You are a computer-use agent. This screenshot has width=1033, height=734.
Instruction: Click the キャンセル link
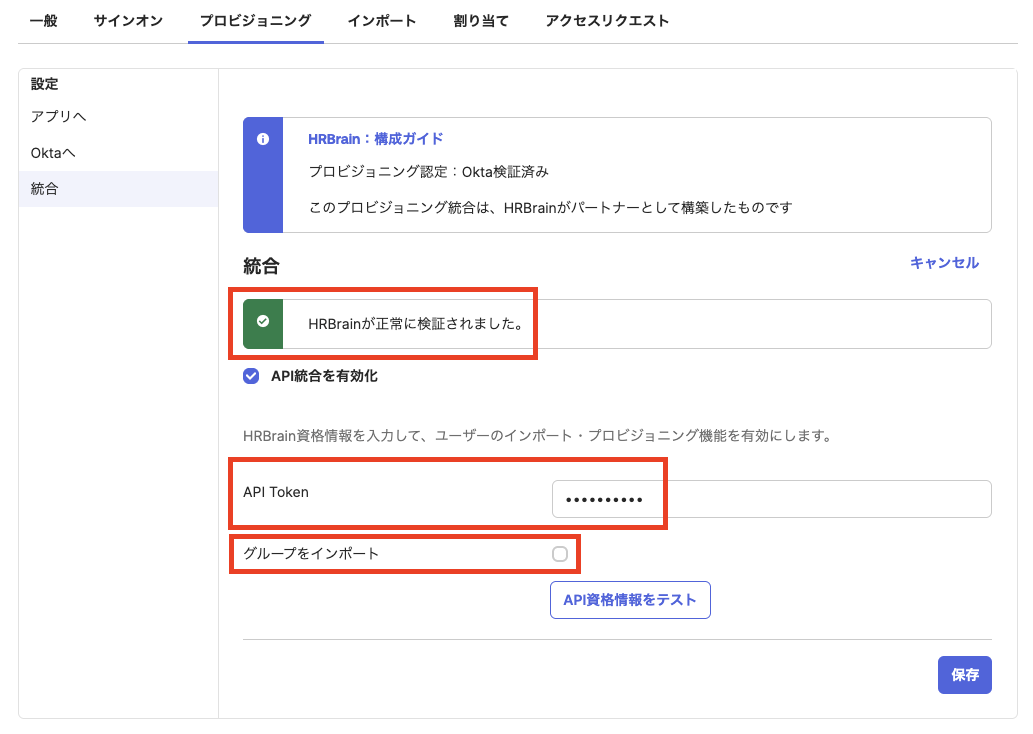coord(944,263)
